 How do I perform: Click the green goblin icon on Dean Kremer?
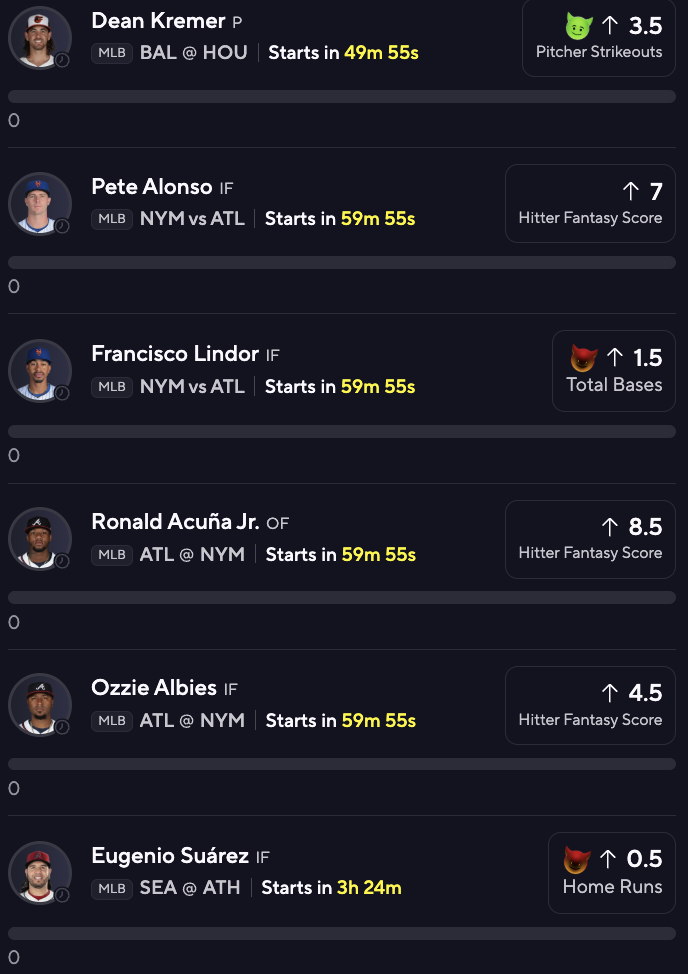[579, 27]
